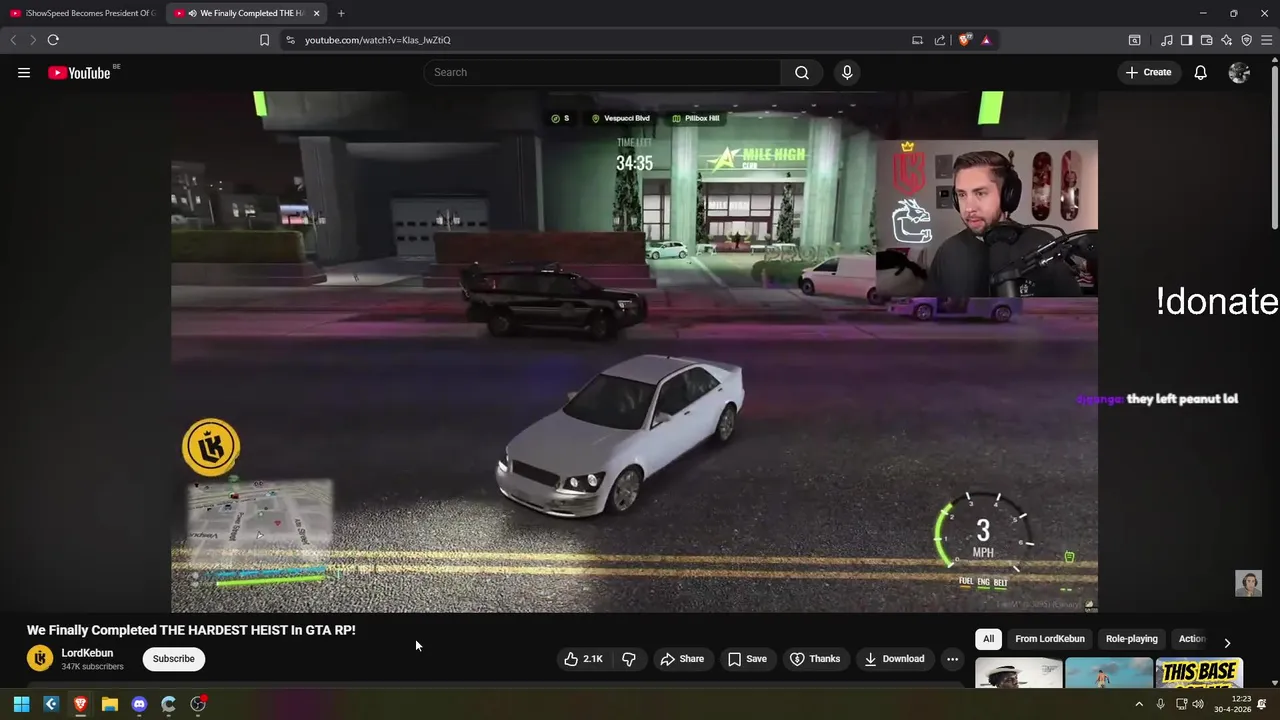Switch to iShowSpeed Becomes President tab

[82, 13]
